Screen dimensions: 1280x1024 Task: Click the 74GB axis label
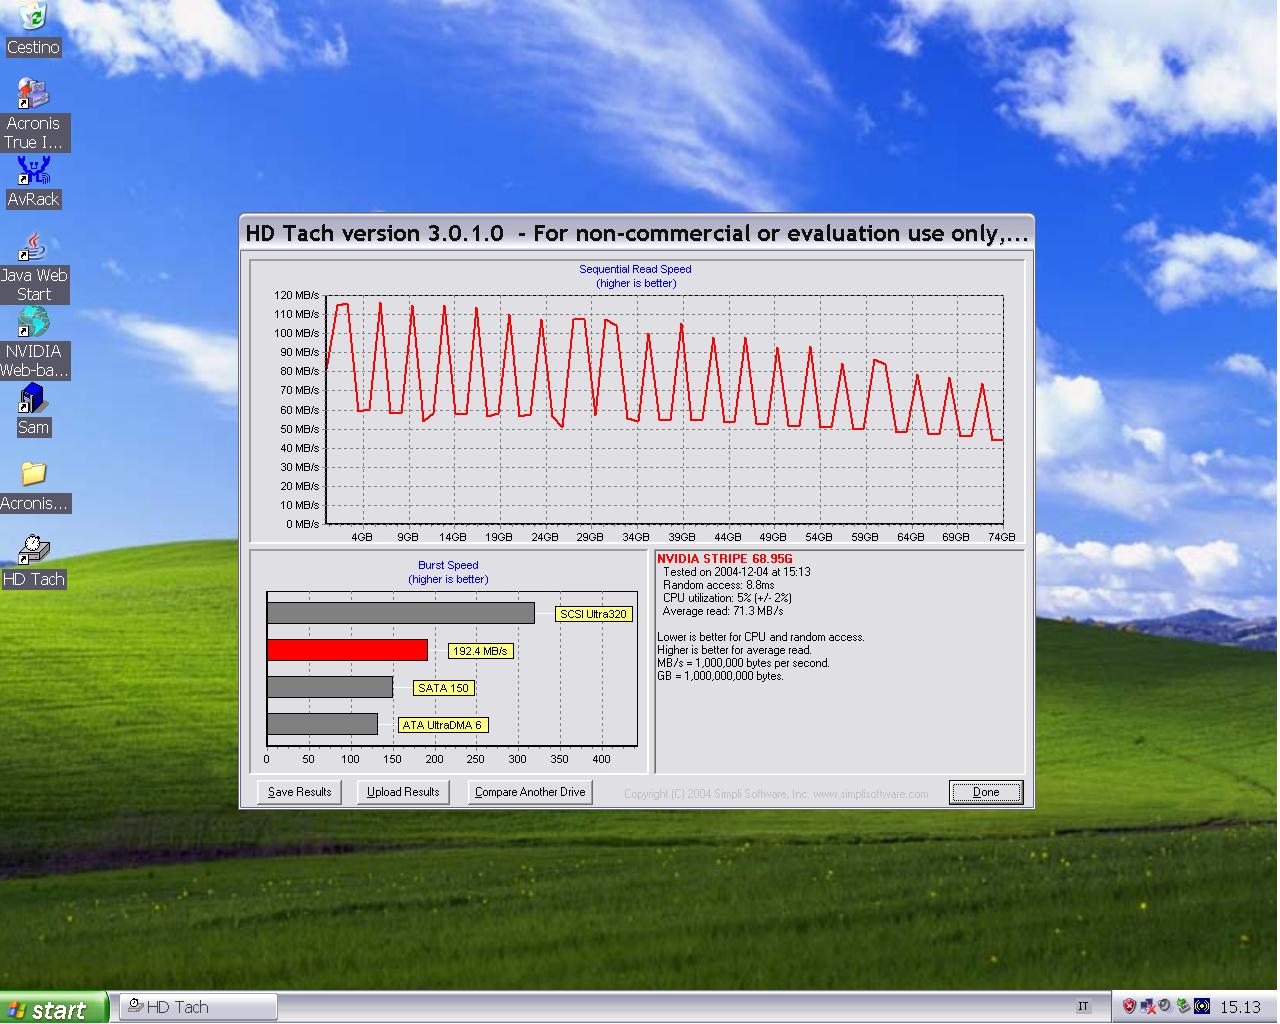(1001, 537)
